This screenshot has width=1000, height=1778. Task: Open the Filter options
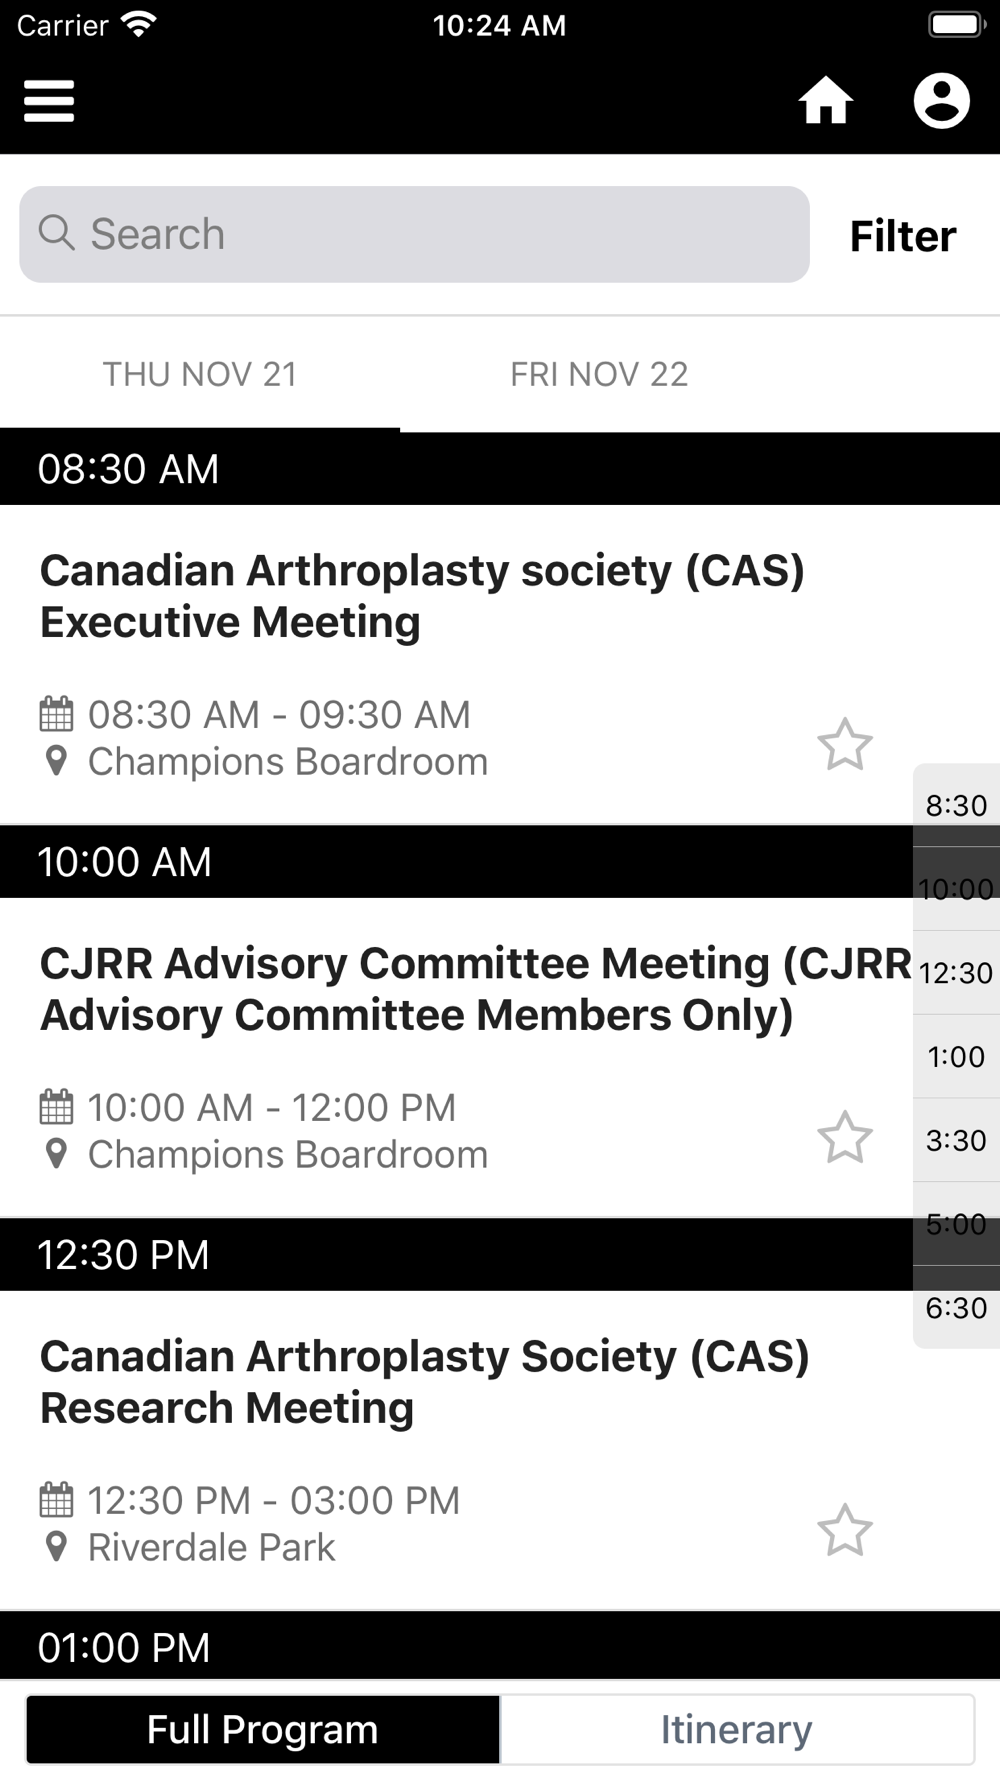tap(903, 236)
